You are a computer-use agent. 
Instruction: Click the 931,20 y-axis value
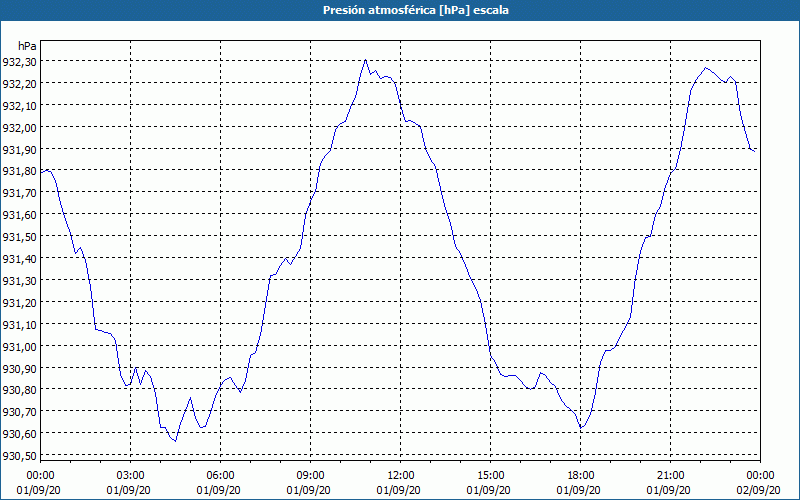coord(20,303)
